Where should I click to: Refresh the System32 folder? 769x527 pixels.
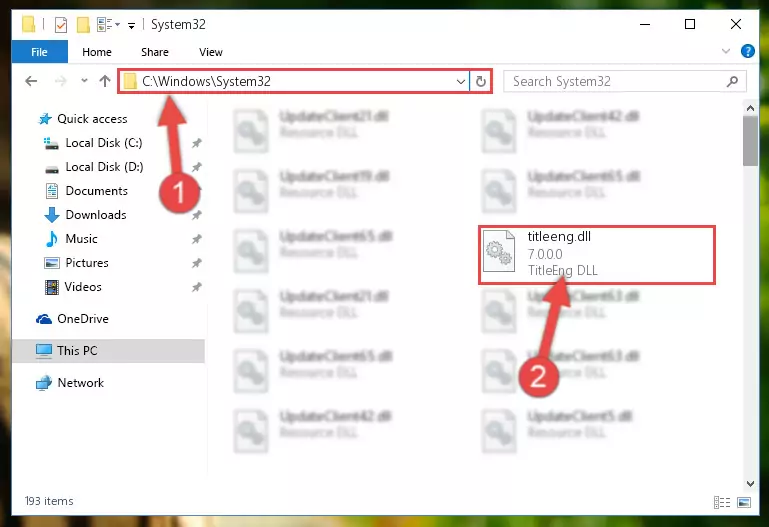pos(481,81)
